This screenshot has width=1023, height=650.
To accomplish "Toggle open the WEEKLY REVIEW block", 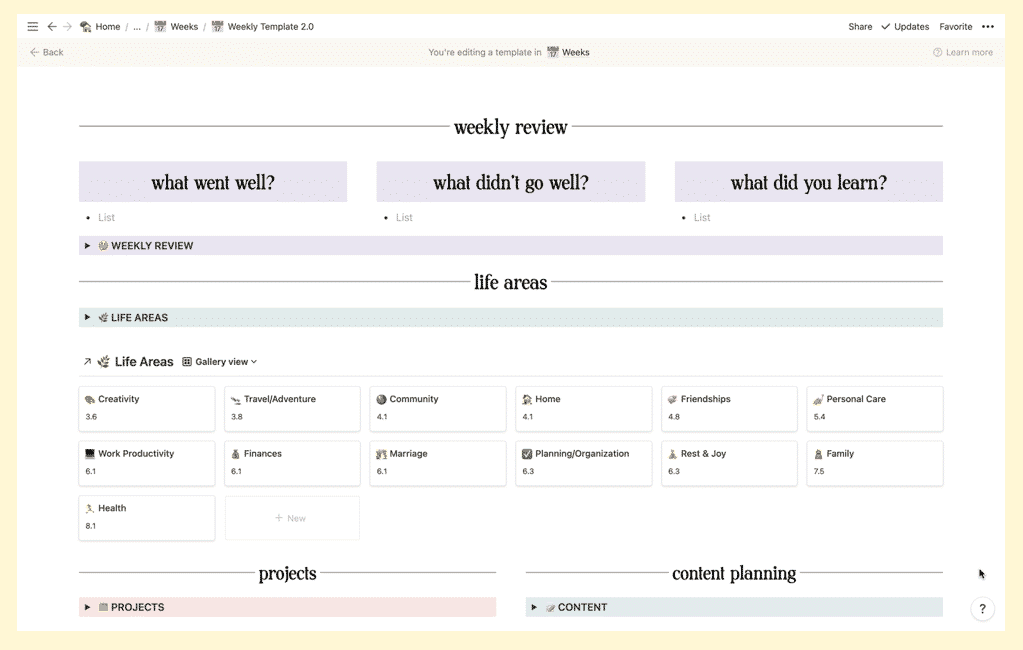I will [86, 245].
